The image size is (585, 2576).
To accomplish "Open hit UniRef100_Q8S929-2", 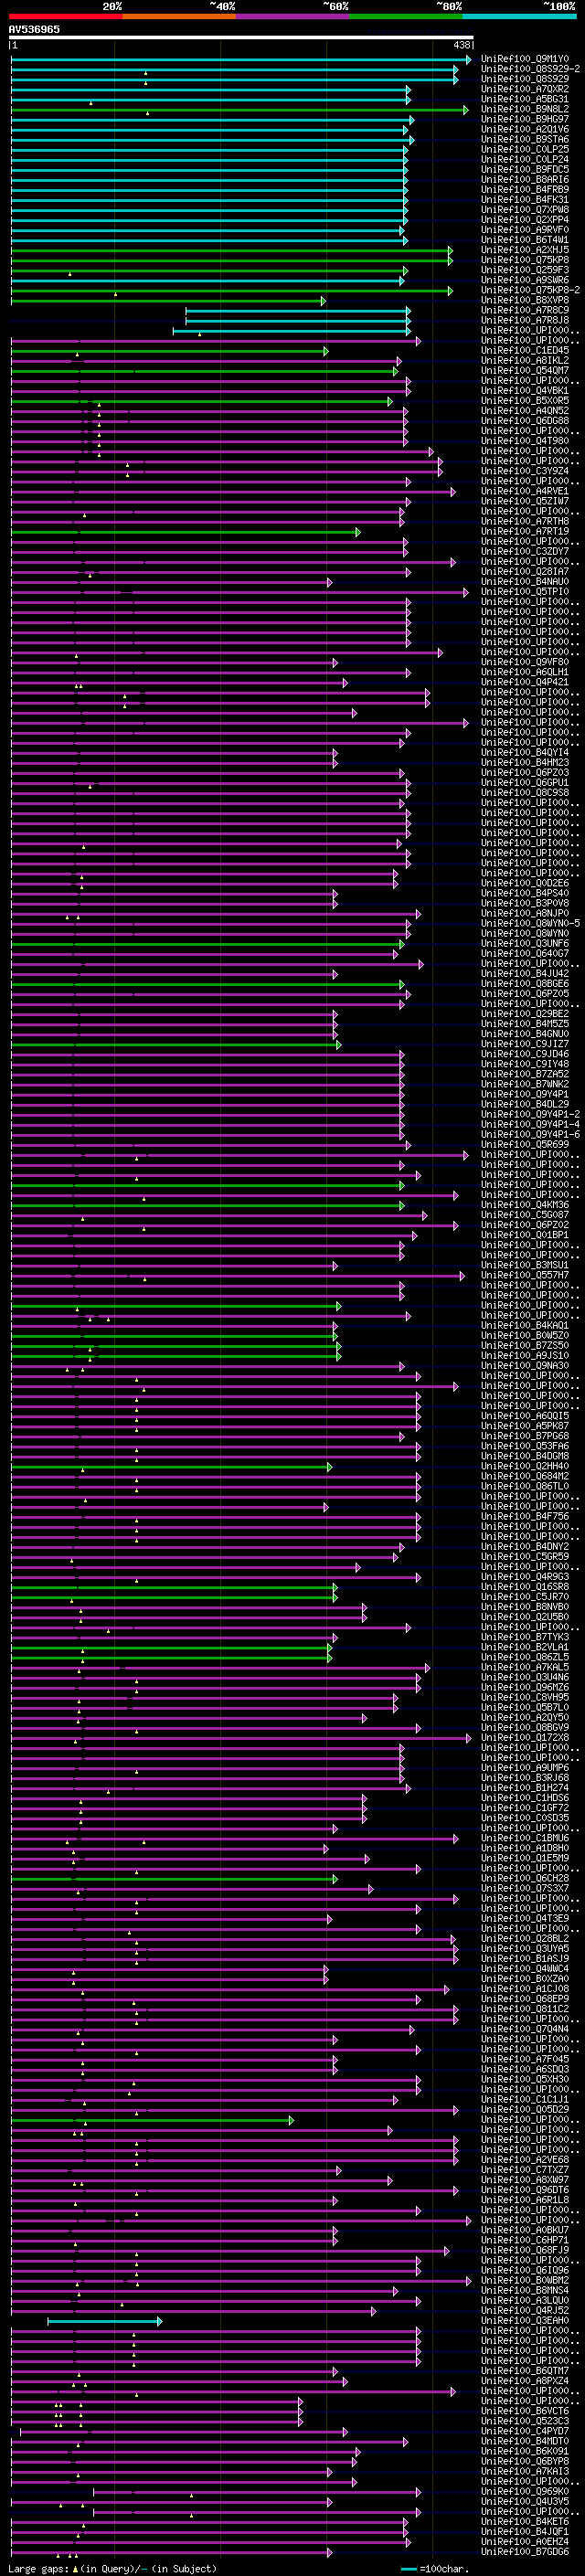I will point(530,69).
